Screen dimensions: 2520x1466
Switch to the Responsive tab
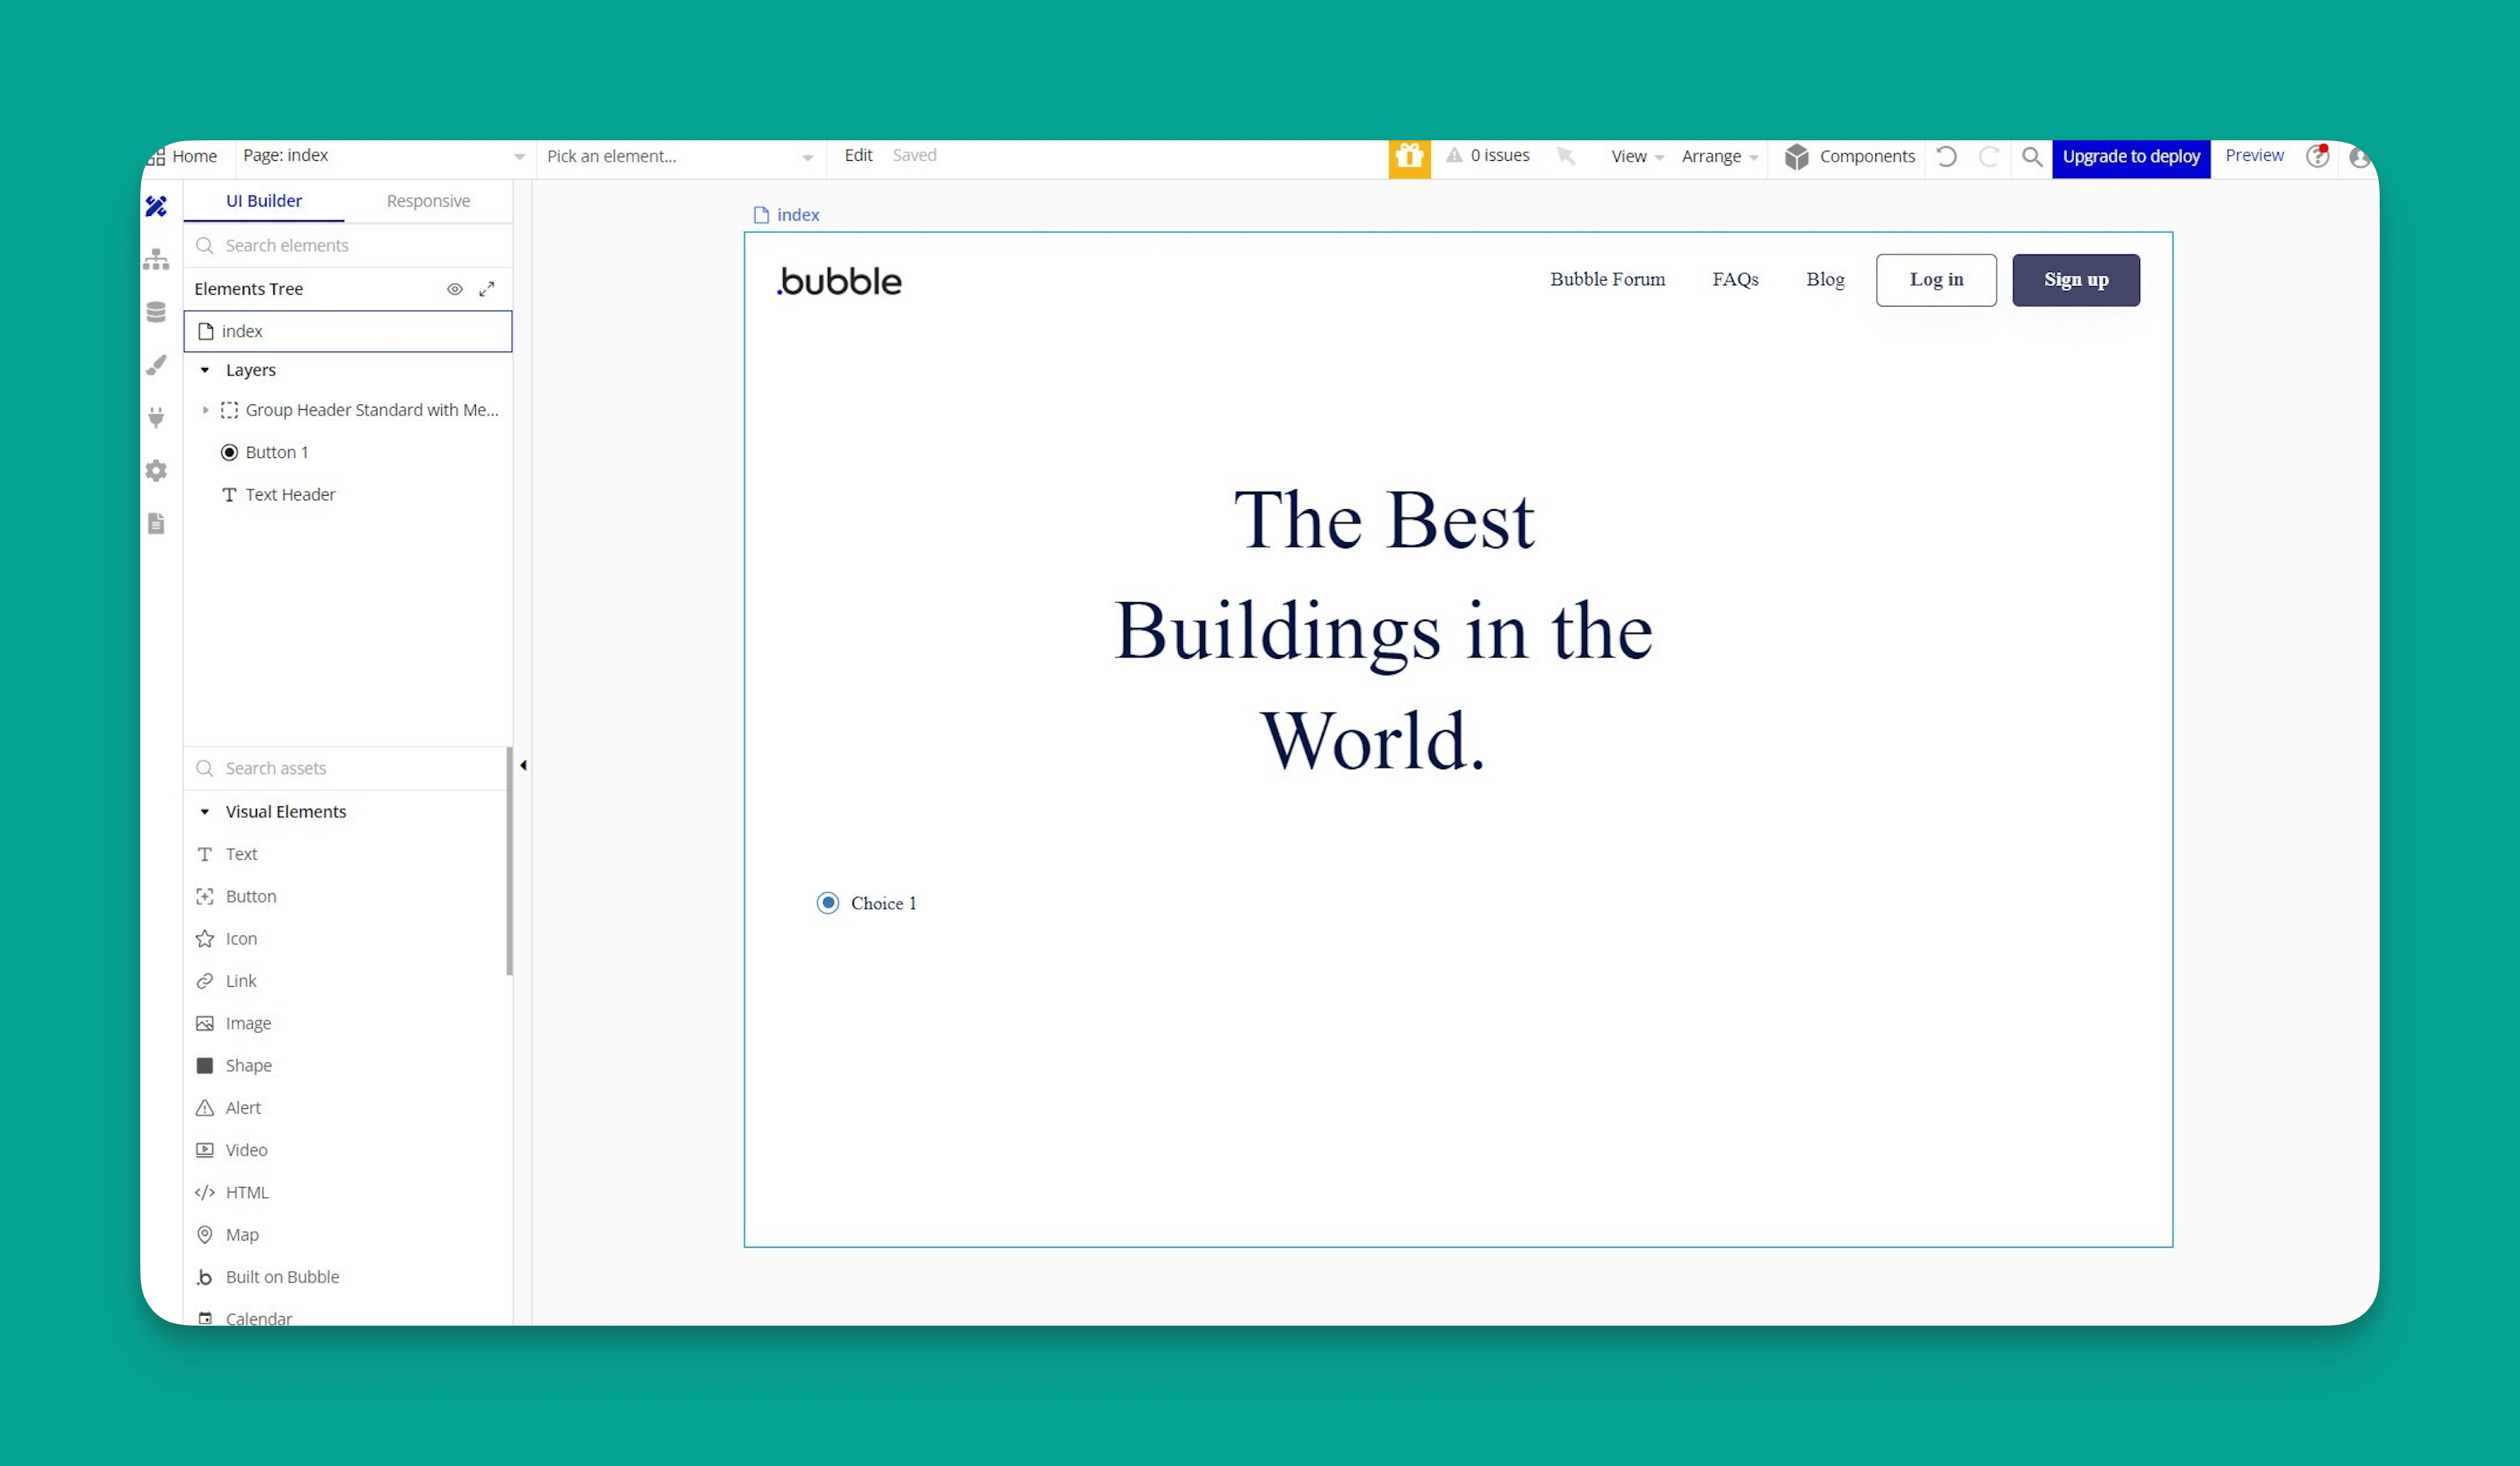click(x=428, y=200)
